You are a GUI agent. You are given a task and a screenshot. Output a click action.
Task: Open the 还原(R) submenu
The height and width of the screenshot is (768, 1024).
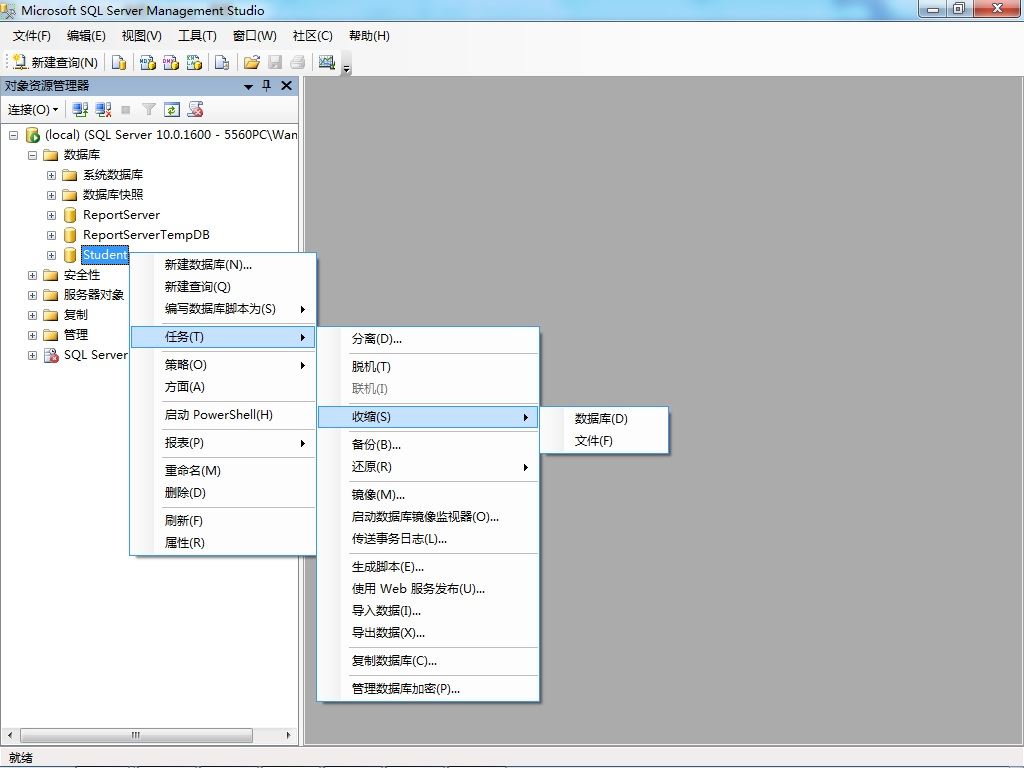[x=428, y=467]
